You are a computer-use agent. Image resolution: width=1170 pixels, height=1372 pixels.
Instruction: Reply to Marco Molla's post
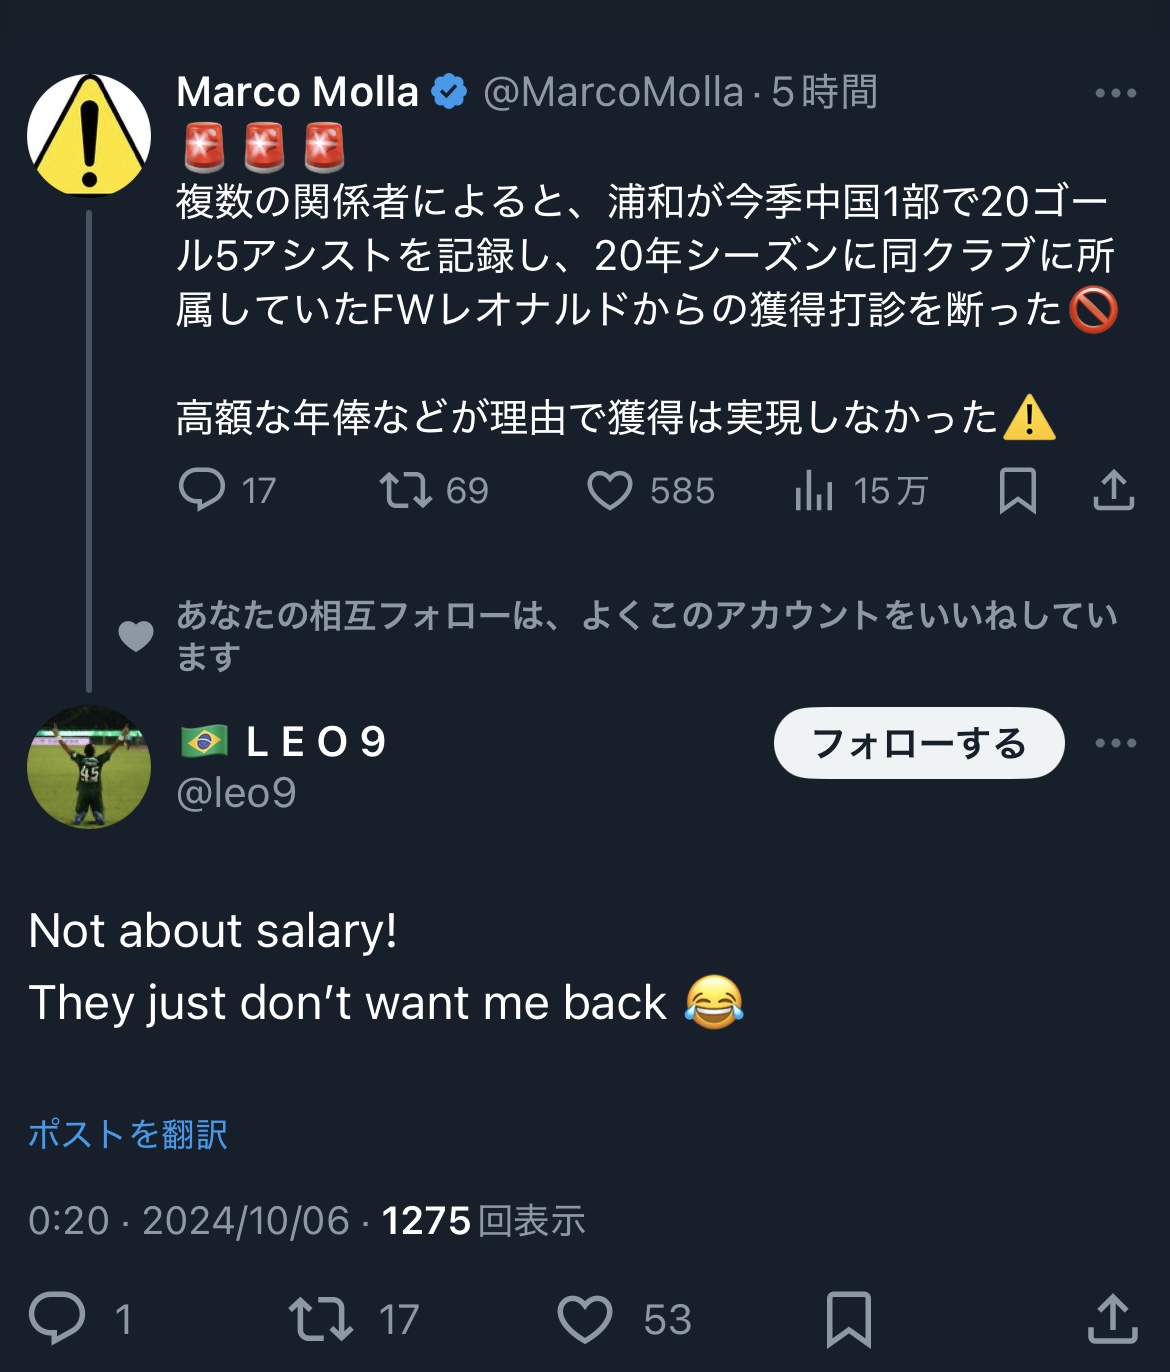coord(202,490)
